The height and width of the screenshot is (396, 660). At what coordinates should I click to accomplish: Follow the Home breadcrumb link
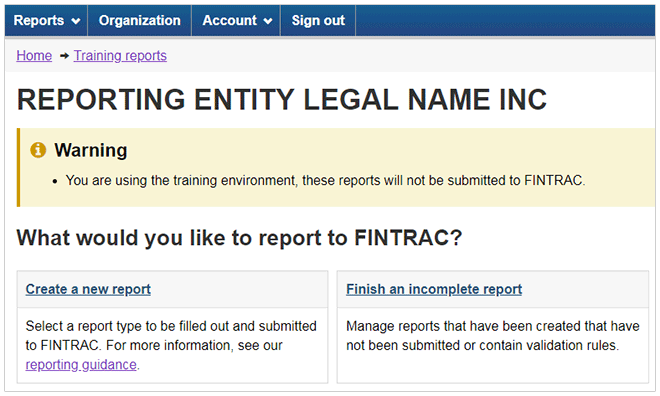point(34,56)
